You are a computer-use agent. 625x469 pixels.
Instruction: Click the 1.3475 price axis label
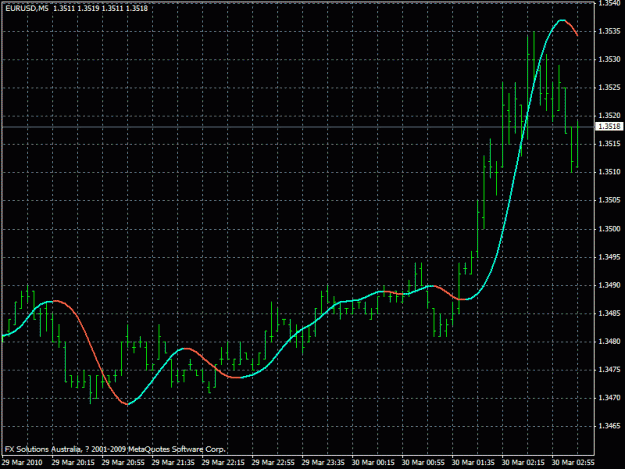point(610,370)
